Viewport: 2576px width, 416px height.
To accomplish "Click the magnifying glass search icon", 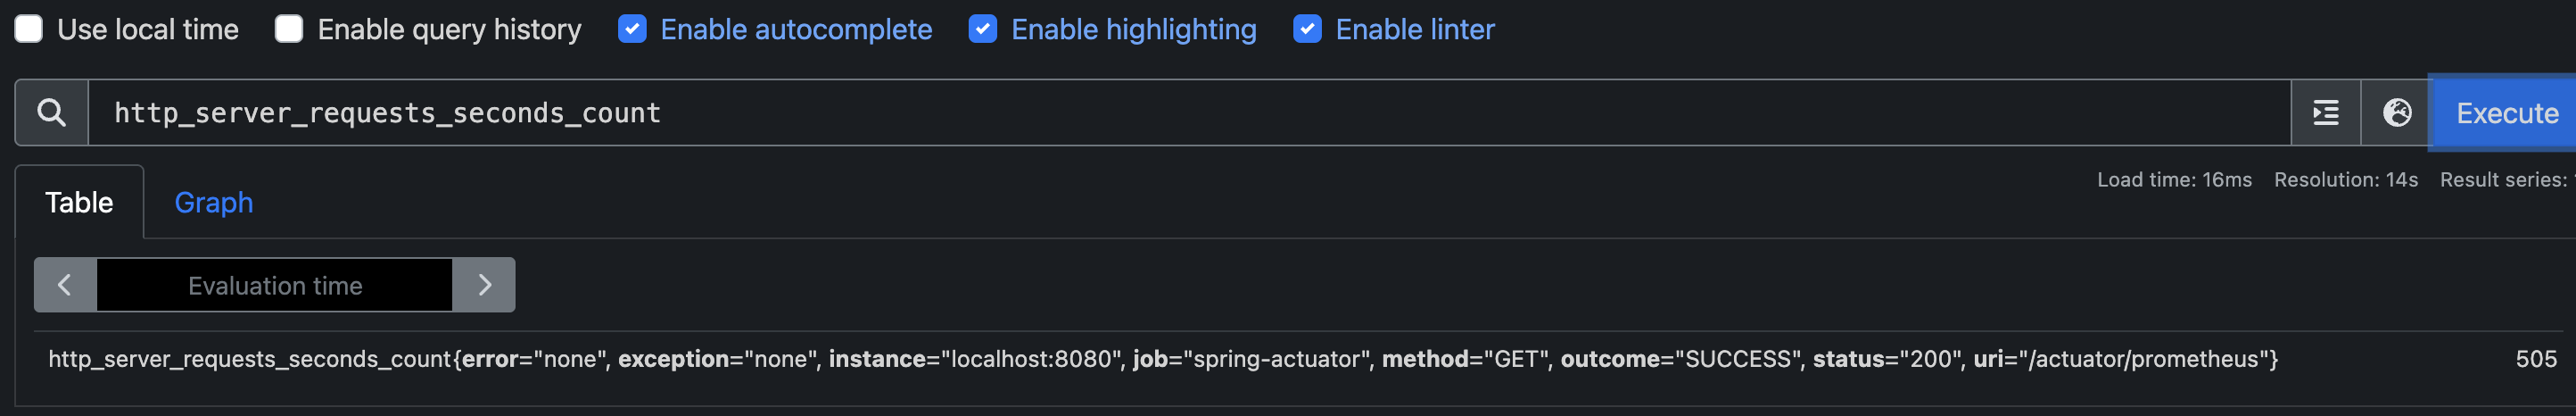I will click(51, 113).
